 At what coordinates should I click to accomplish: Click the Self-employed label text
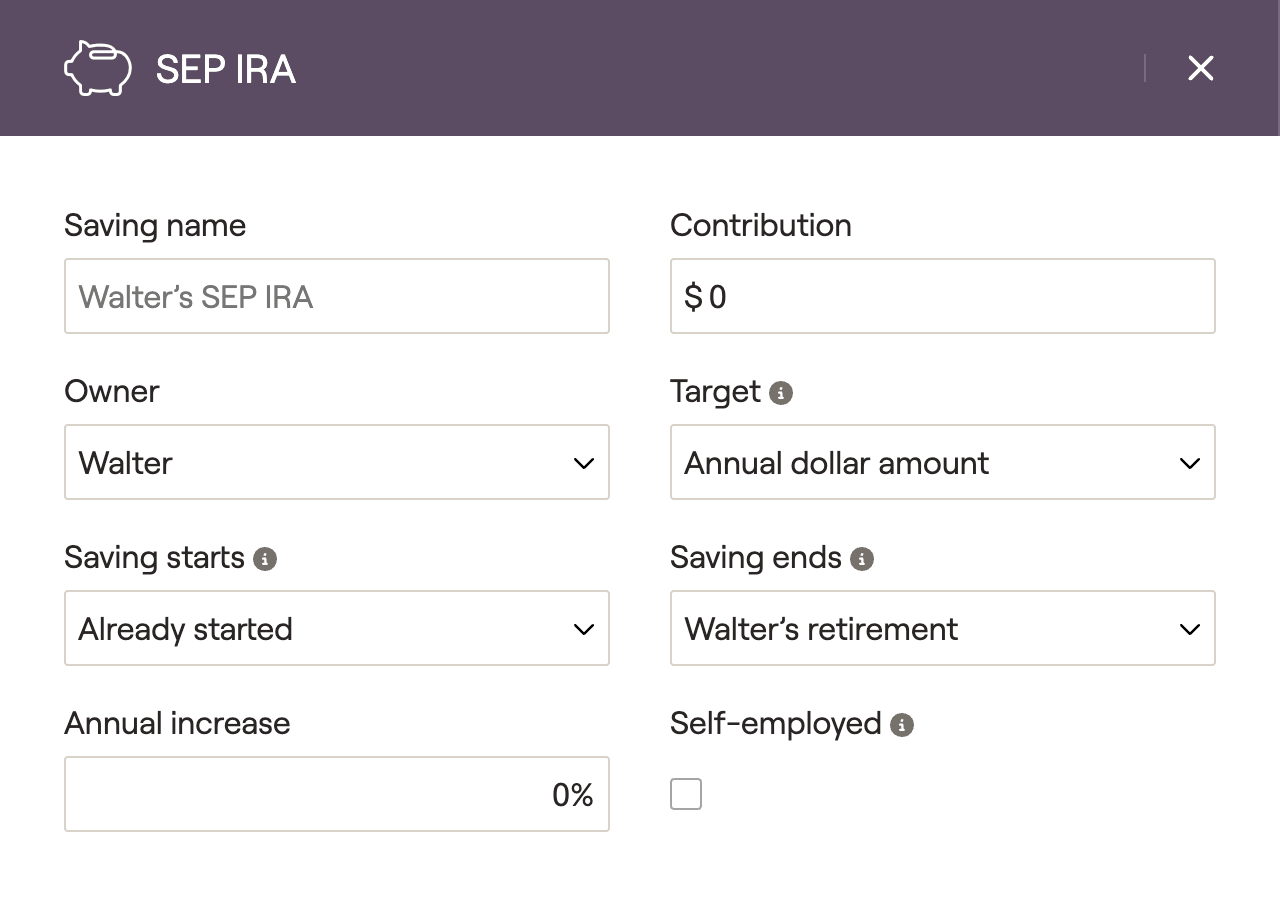click(x=776, y=723)
